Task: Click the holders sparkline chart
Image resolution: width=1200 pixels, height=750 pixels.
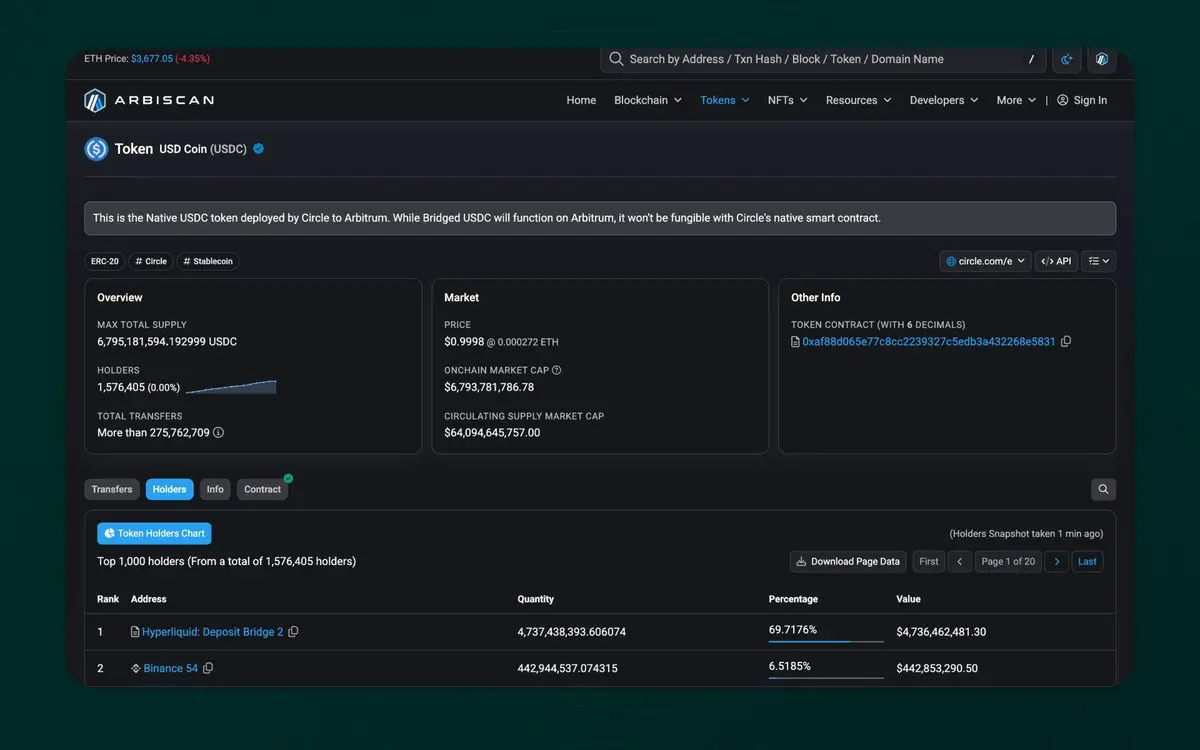Action: (x=231, y=387)
